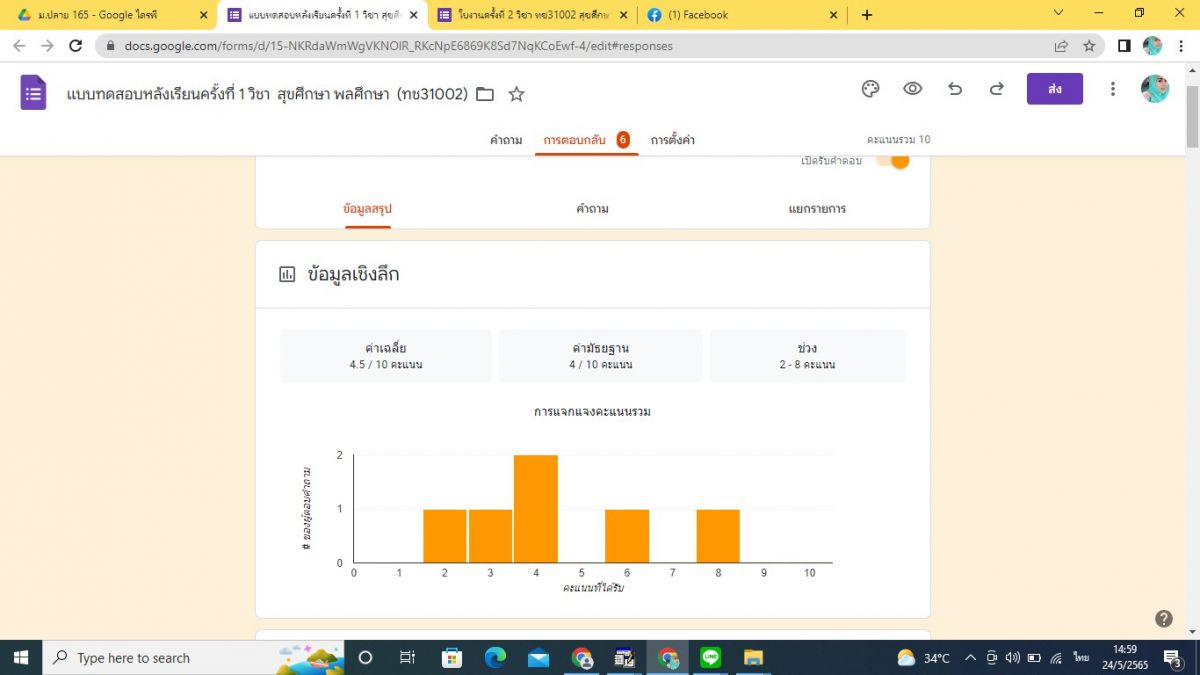The image size is (1200, 675).
Task: Open the help question mark button
Action: (x=1163, y=619)
